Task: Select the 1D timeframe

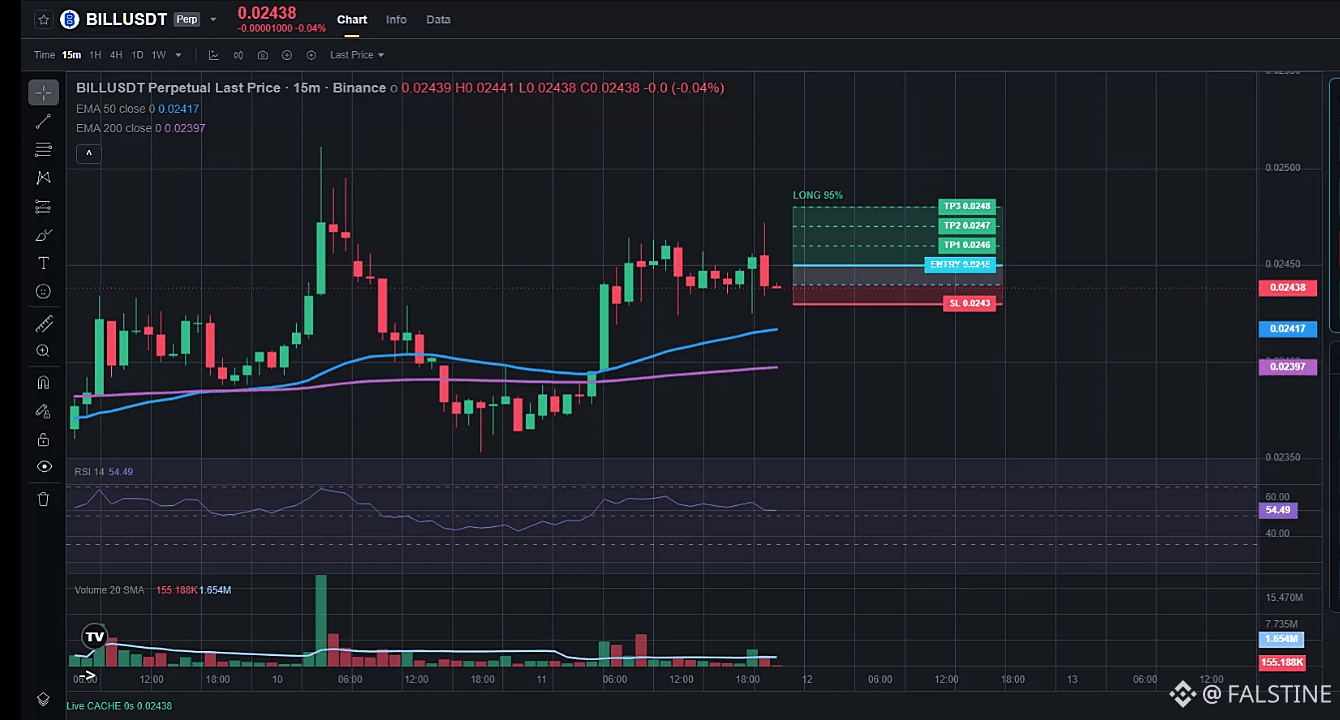Action: (137, 55)
